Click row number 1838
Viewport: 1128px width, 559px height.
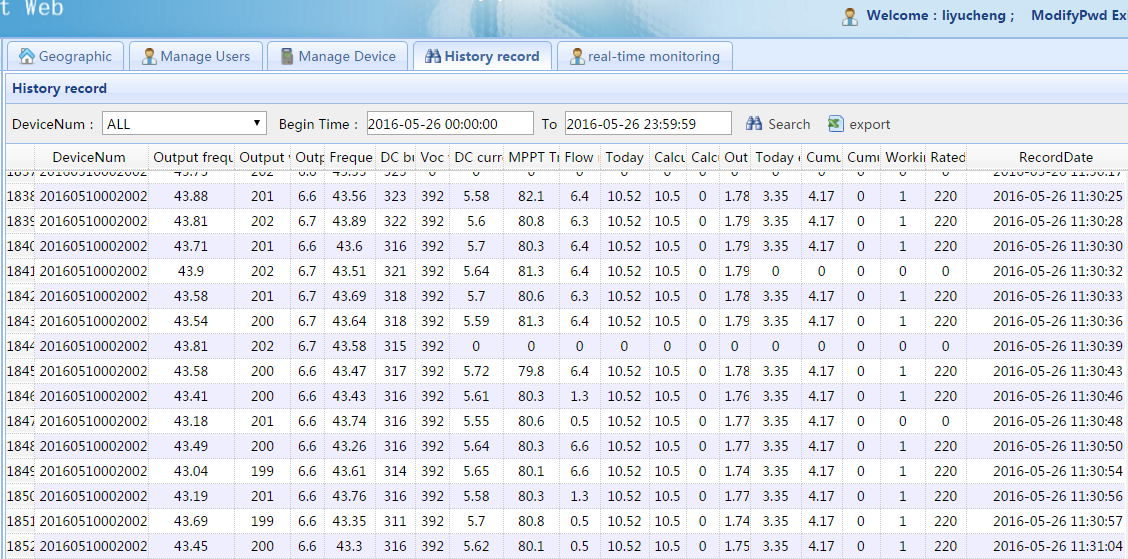tap(20, 196)
